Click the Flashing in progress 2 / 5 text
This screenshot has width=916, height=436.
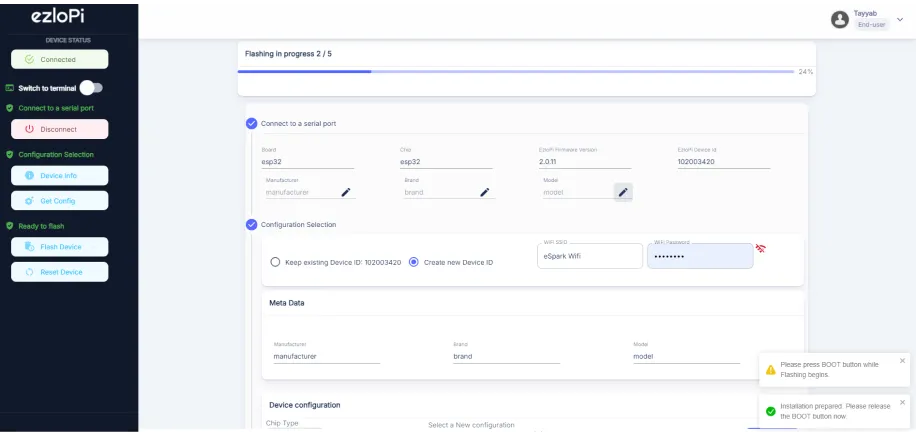289,54
